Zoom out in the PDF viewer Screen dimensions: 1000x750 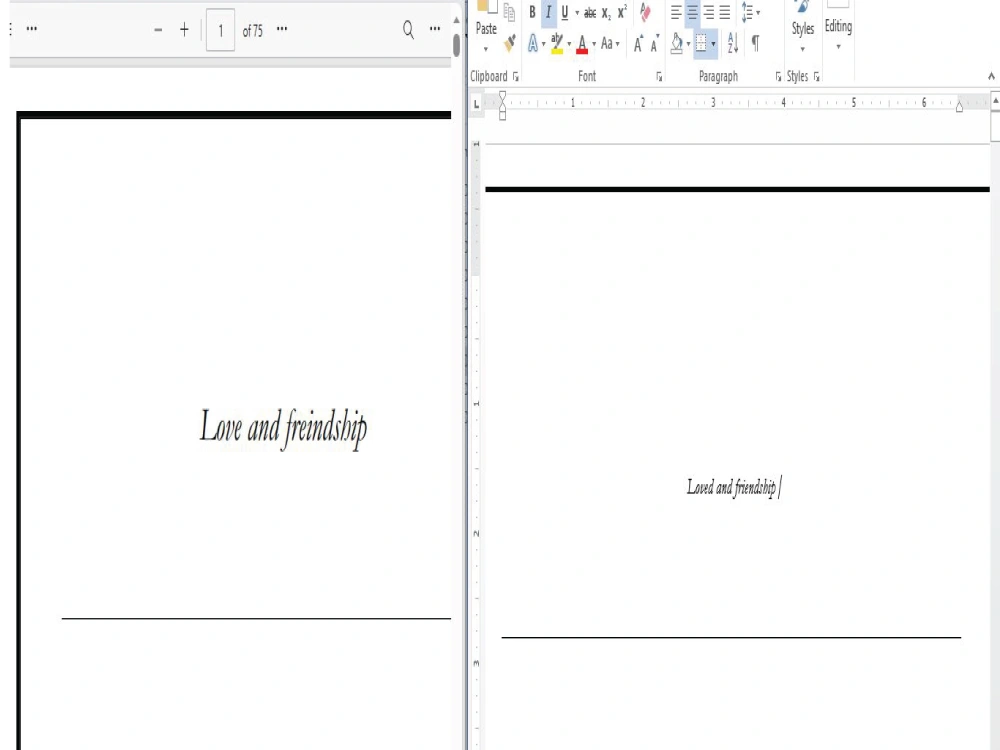click(x=158, y=30)
